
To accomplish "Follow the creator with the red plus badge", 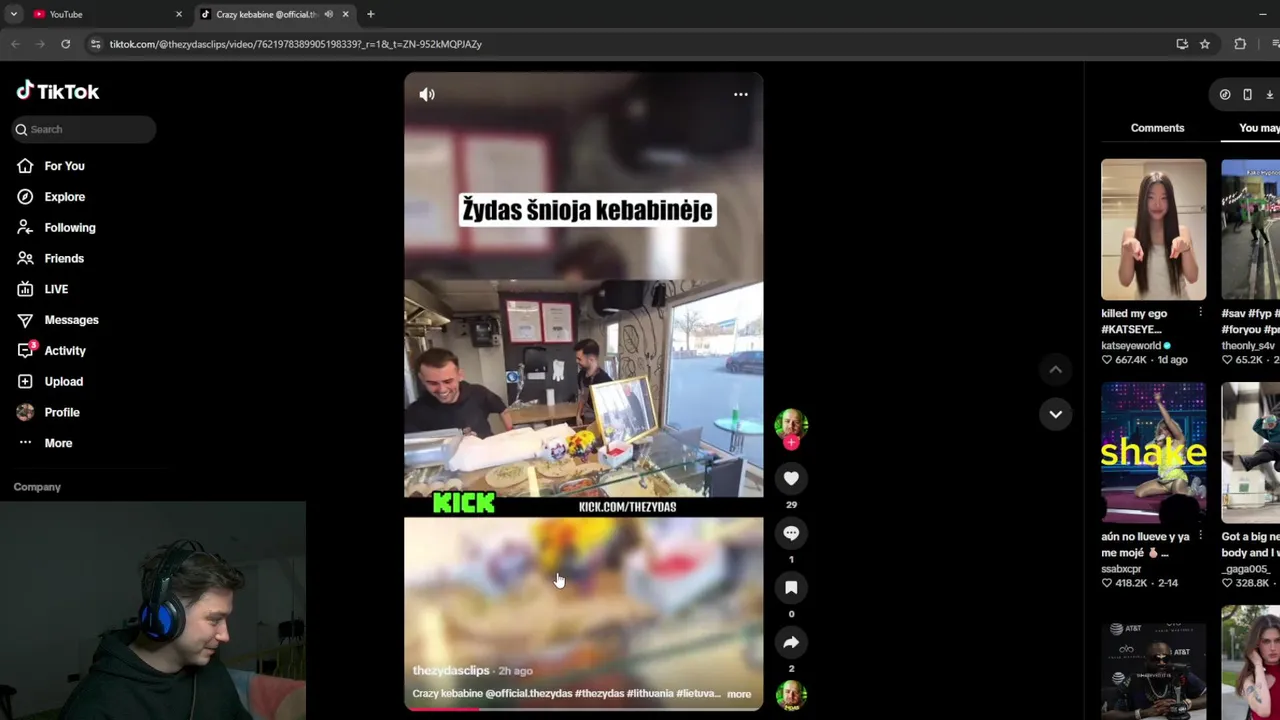I will point(791,442).
